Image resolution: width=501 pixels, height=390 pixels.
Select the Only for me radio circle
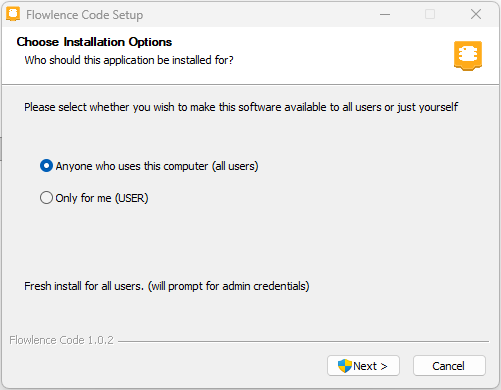[x=46, y=198]
